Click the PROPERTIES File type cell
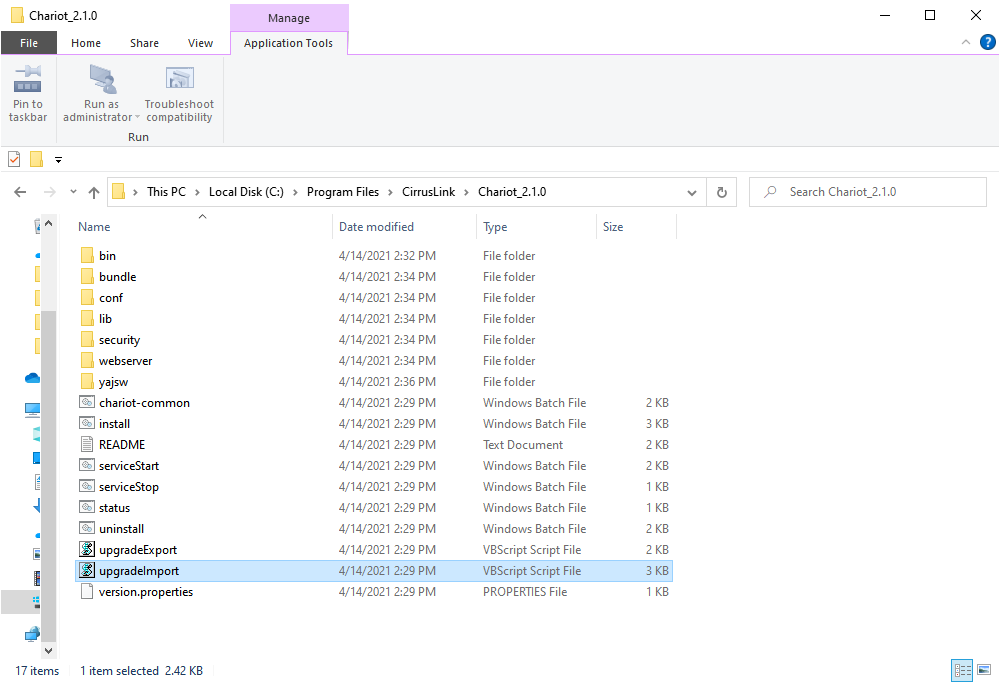The image size is (1000, 683). [x=525, y=592]
